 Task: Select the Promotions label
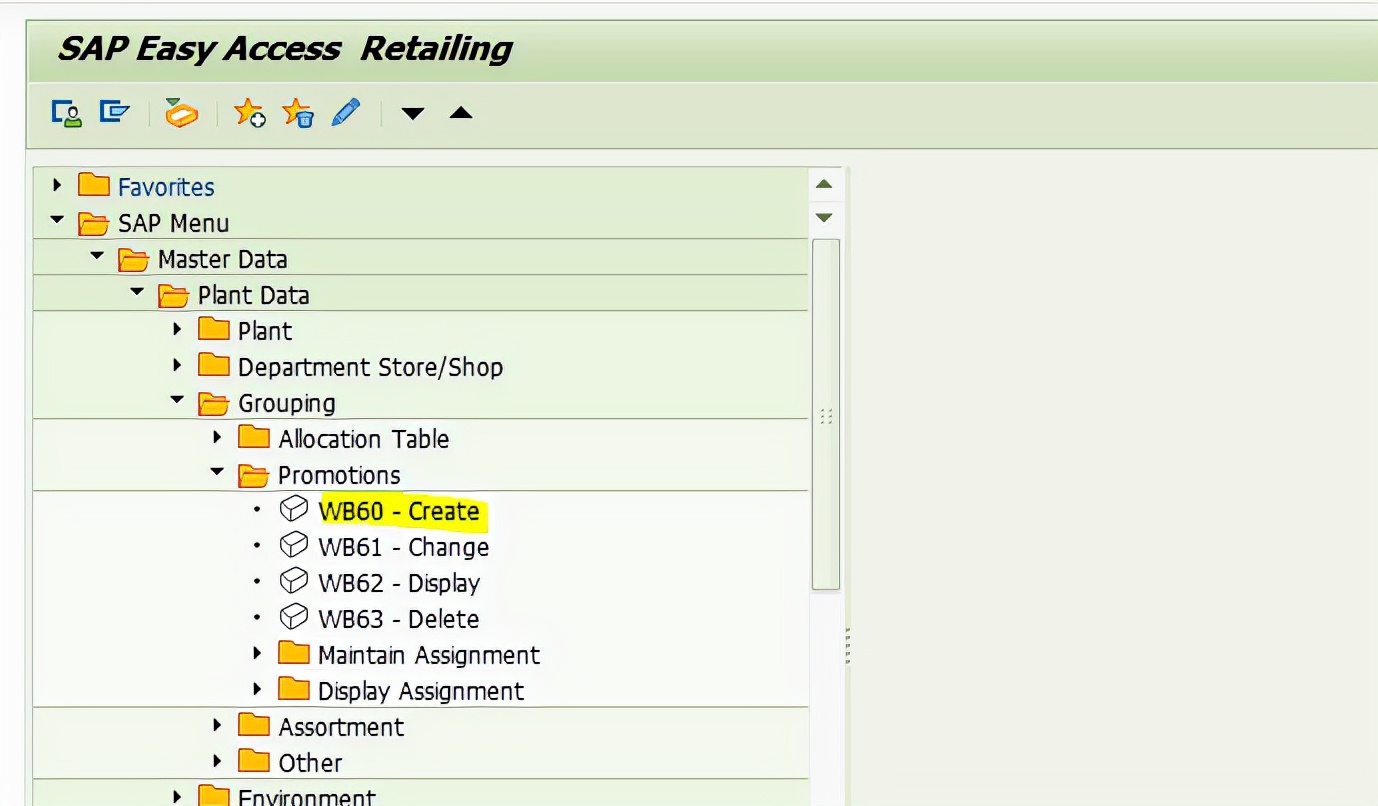click(x=339, y=475)
